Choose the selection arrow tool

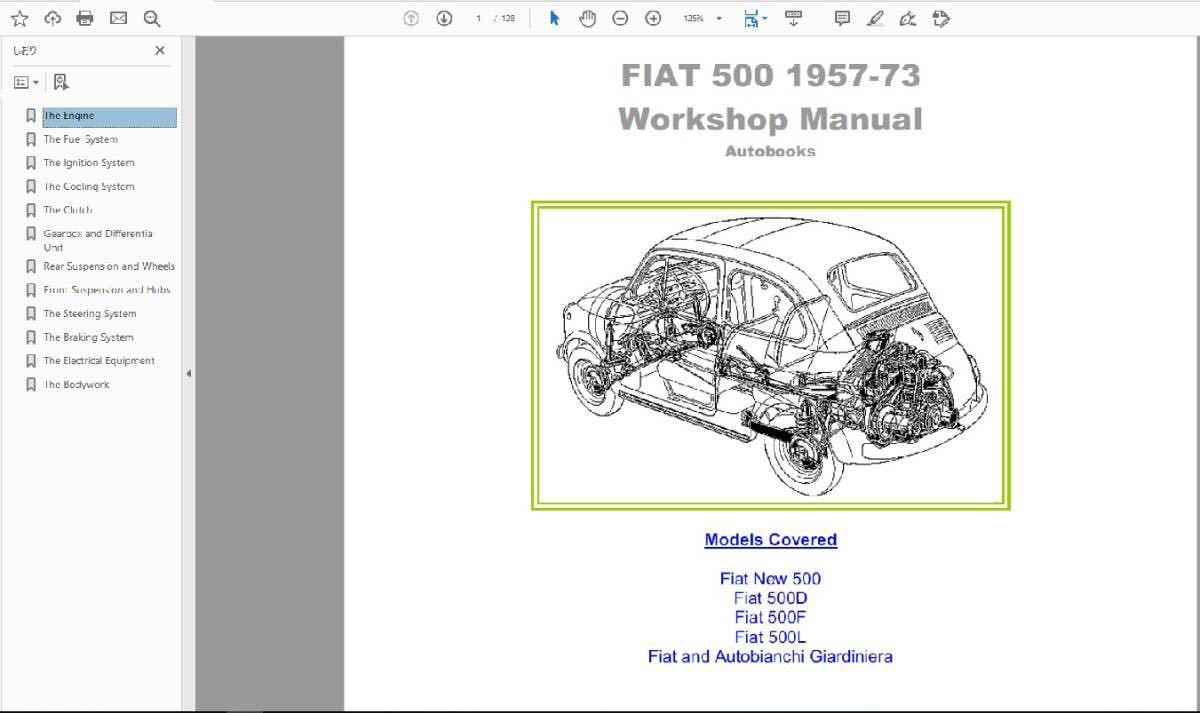click(x=554, y=18)
